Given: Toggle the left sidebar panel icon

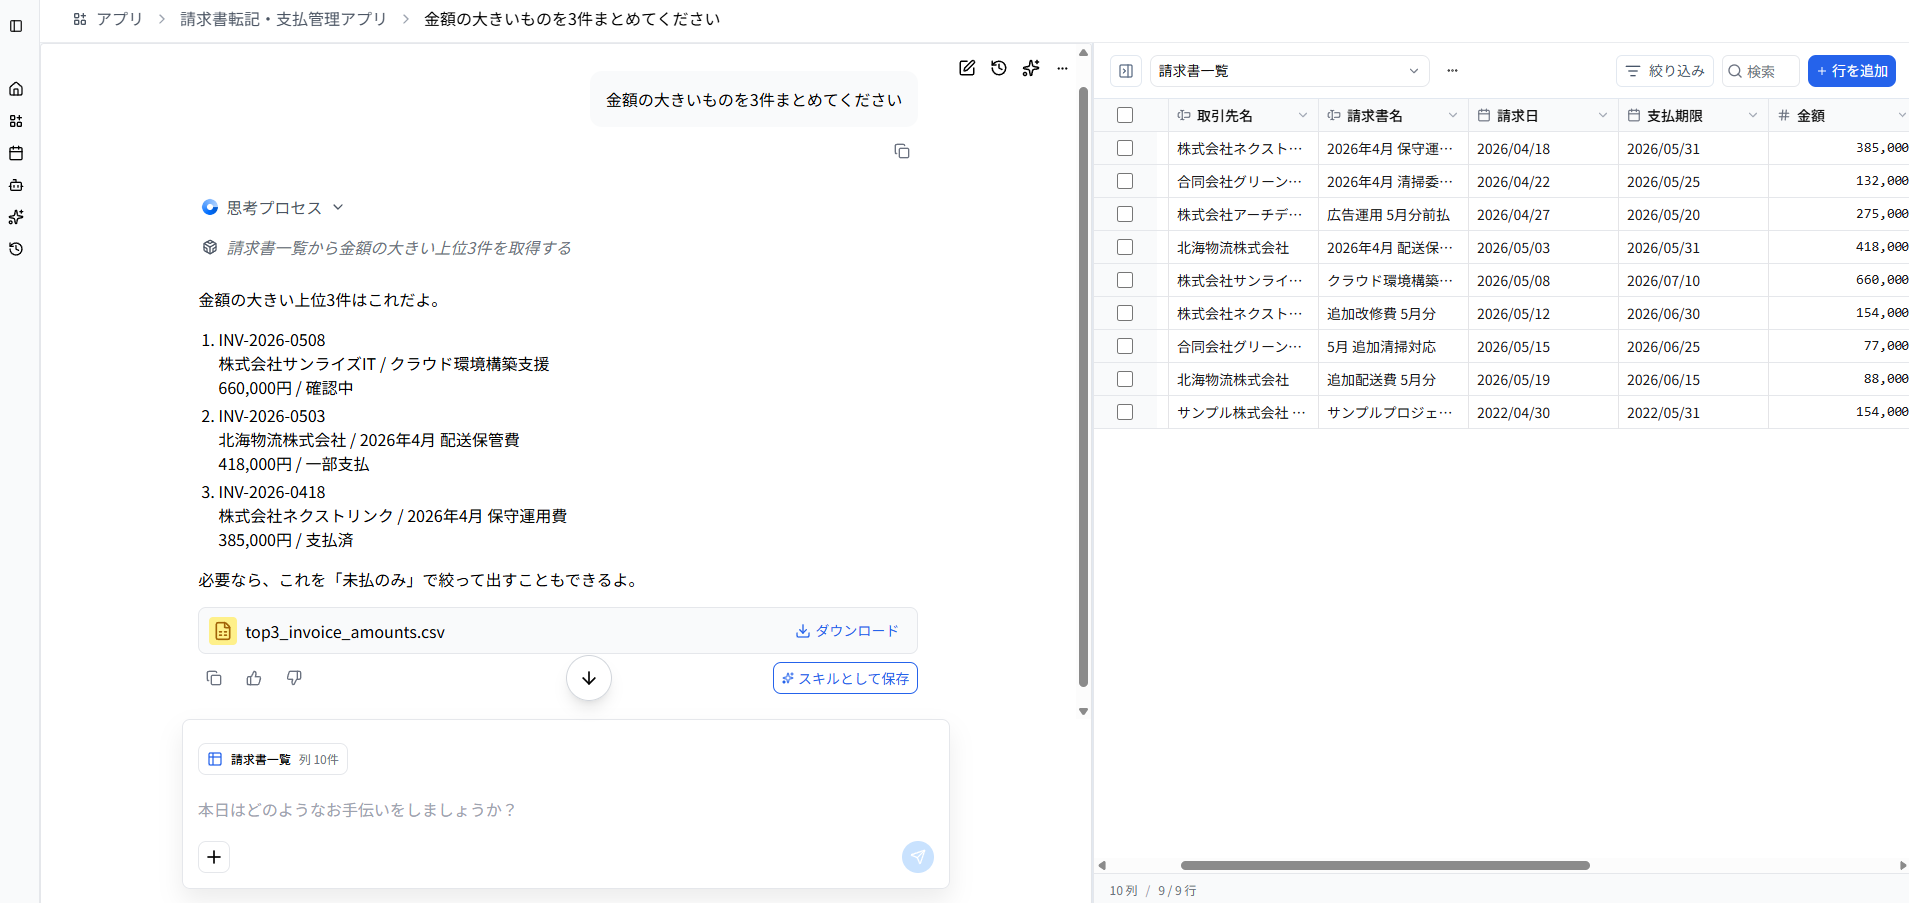Looking at the screenshot, I should pos(16,26).
